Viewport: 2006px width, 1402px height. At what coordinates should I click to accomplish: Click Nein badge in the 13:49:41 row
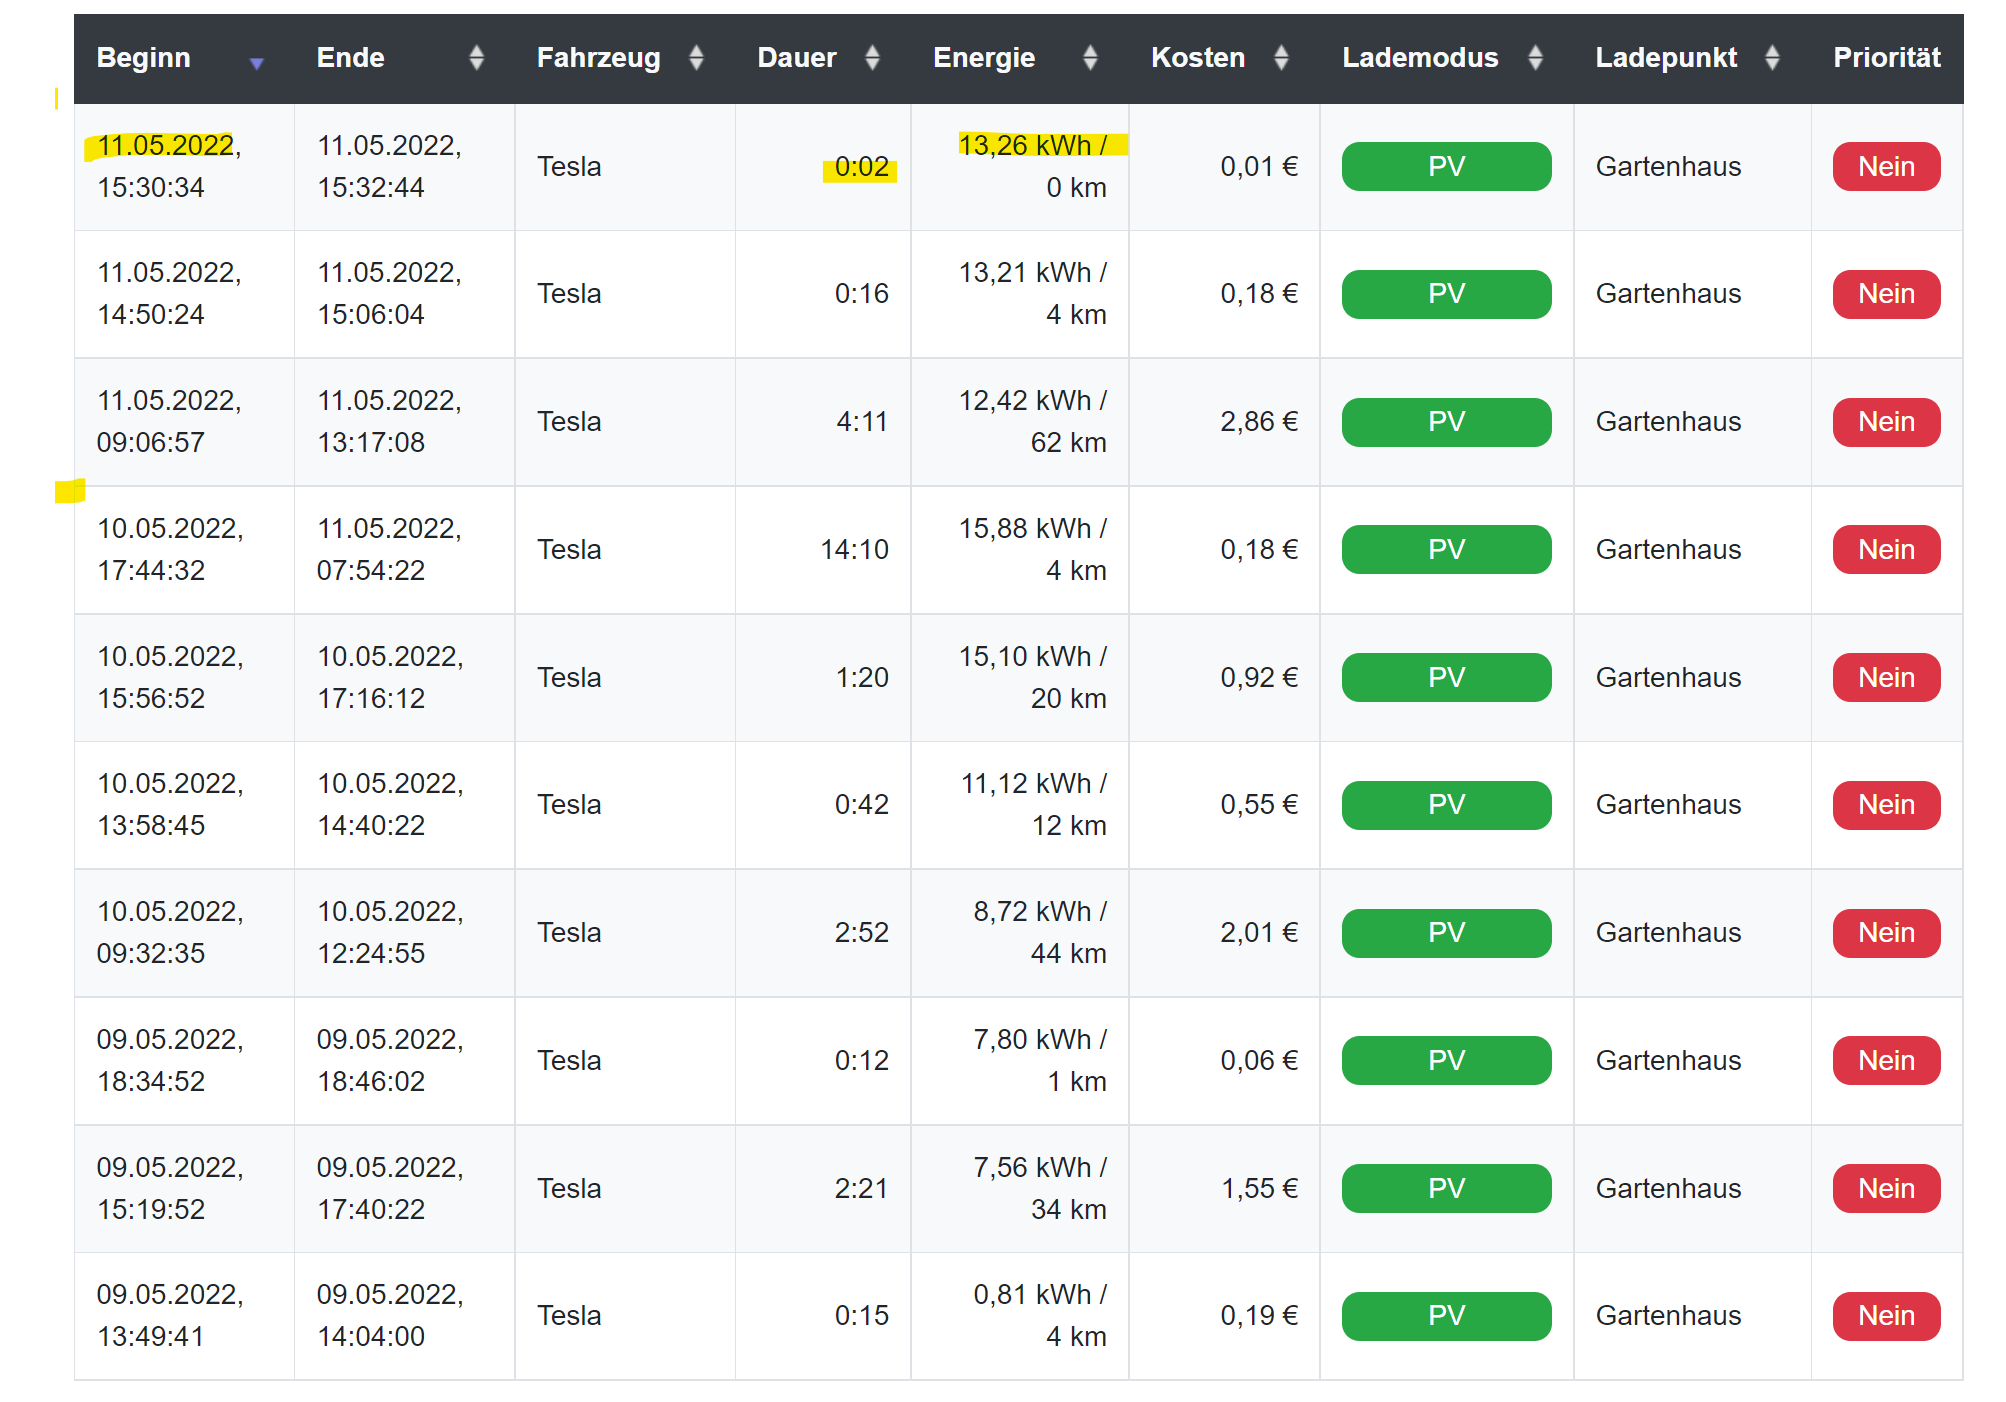tap(1886, 1316)
